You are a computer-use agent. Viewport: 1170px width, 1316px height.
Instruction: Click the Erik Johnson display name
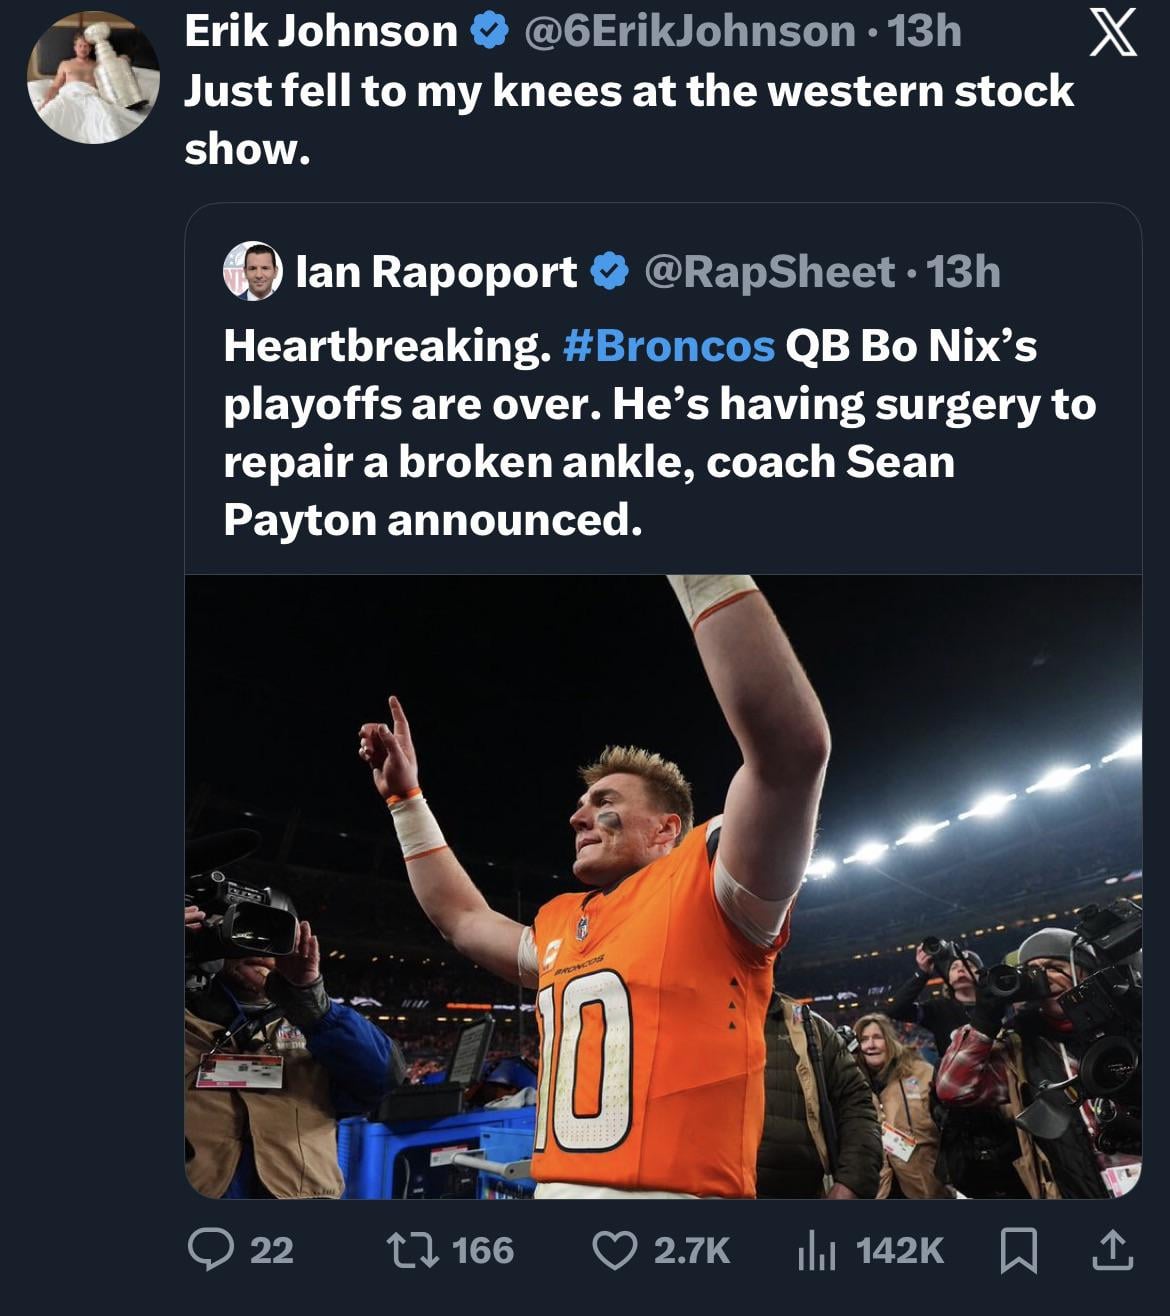click(320, 32)
